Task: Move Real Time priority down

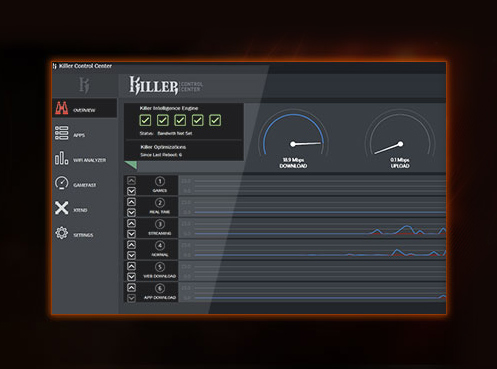Action: [x=131, y=212]
